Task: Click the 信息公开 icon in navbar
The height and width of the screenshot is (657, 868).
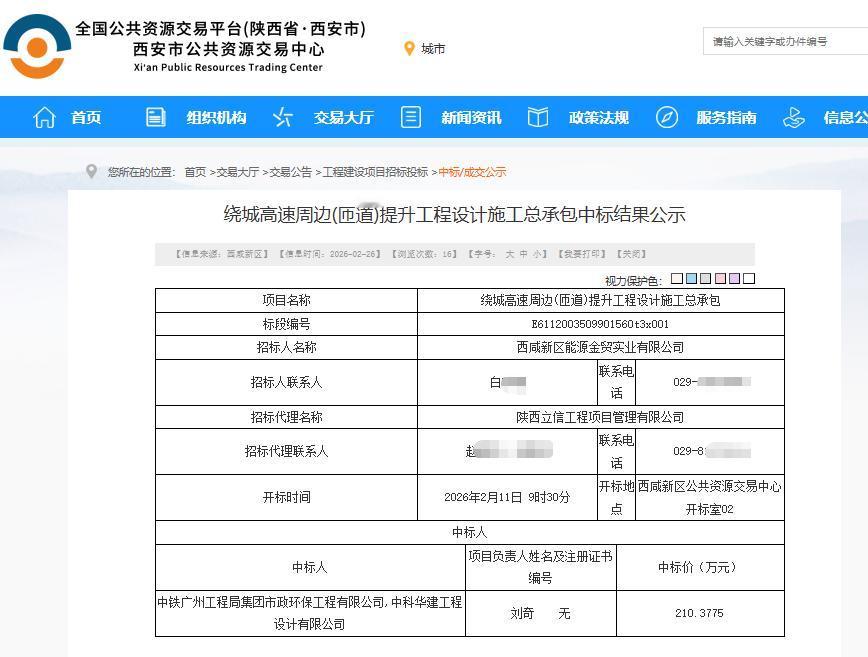Action: 794,117
